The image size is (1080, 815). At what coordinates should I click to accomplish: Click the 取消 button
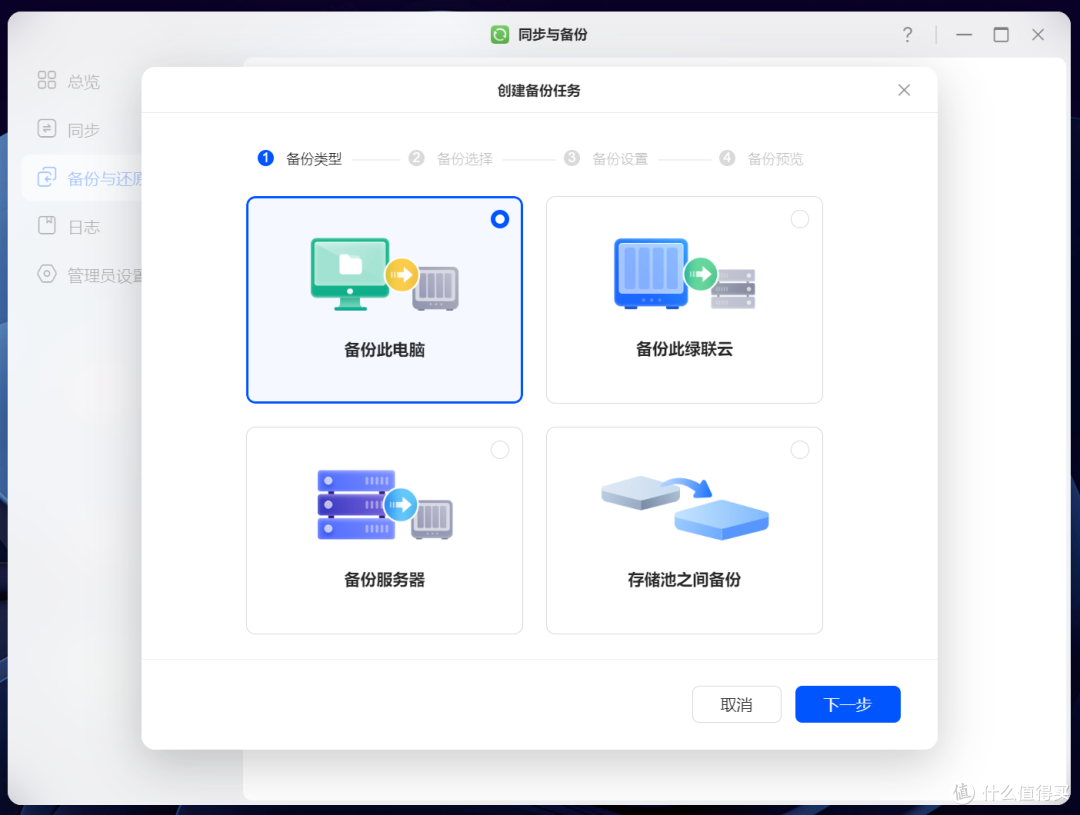(736, 704)
